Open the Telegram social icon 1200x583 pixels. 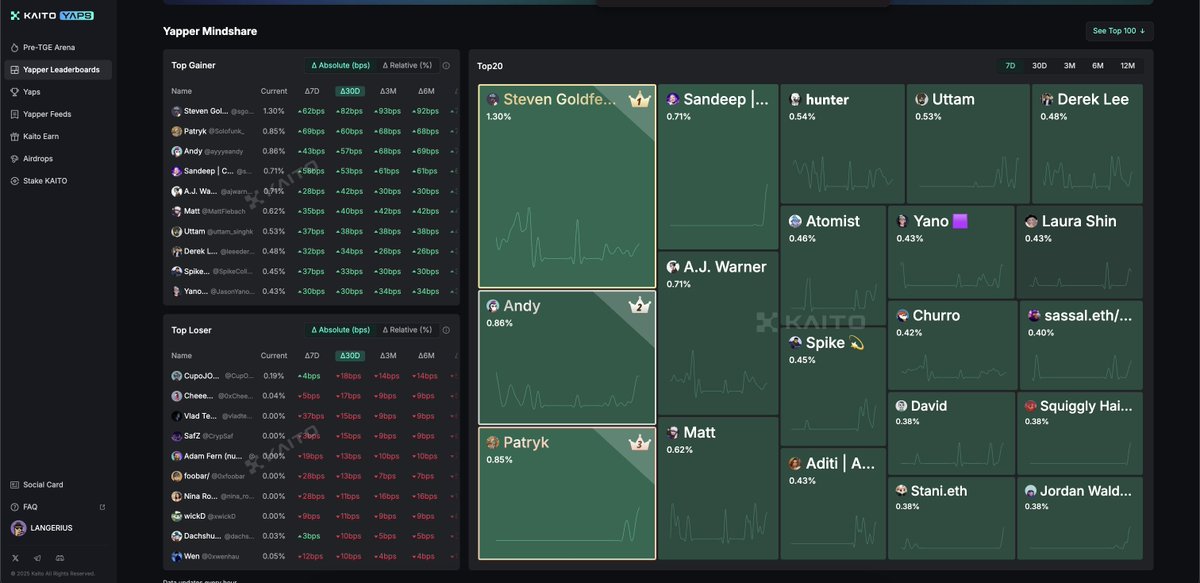(37, 558)
